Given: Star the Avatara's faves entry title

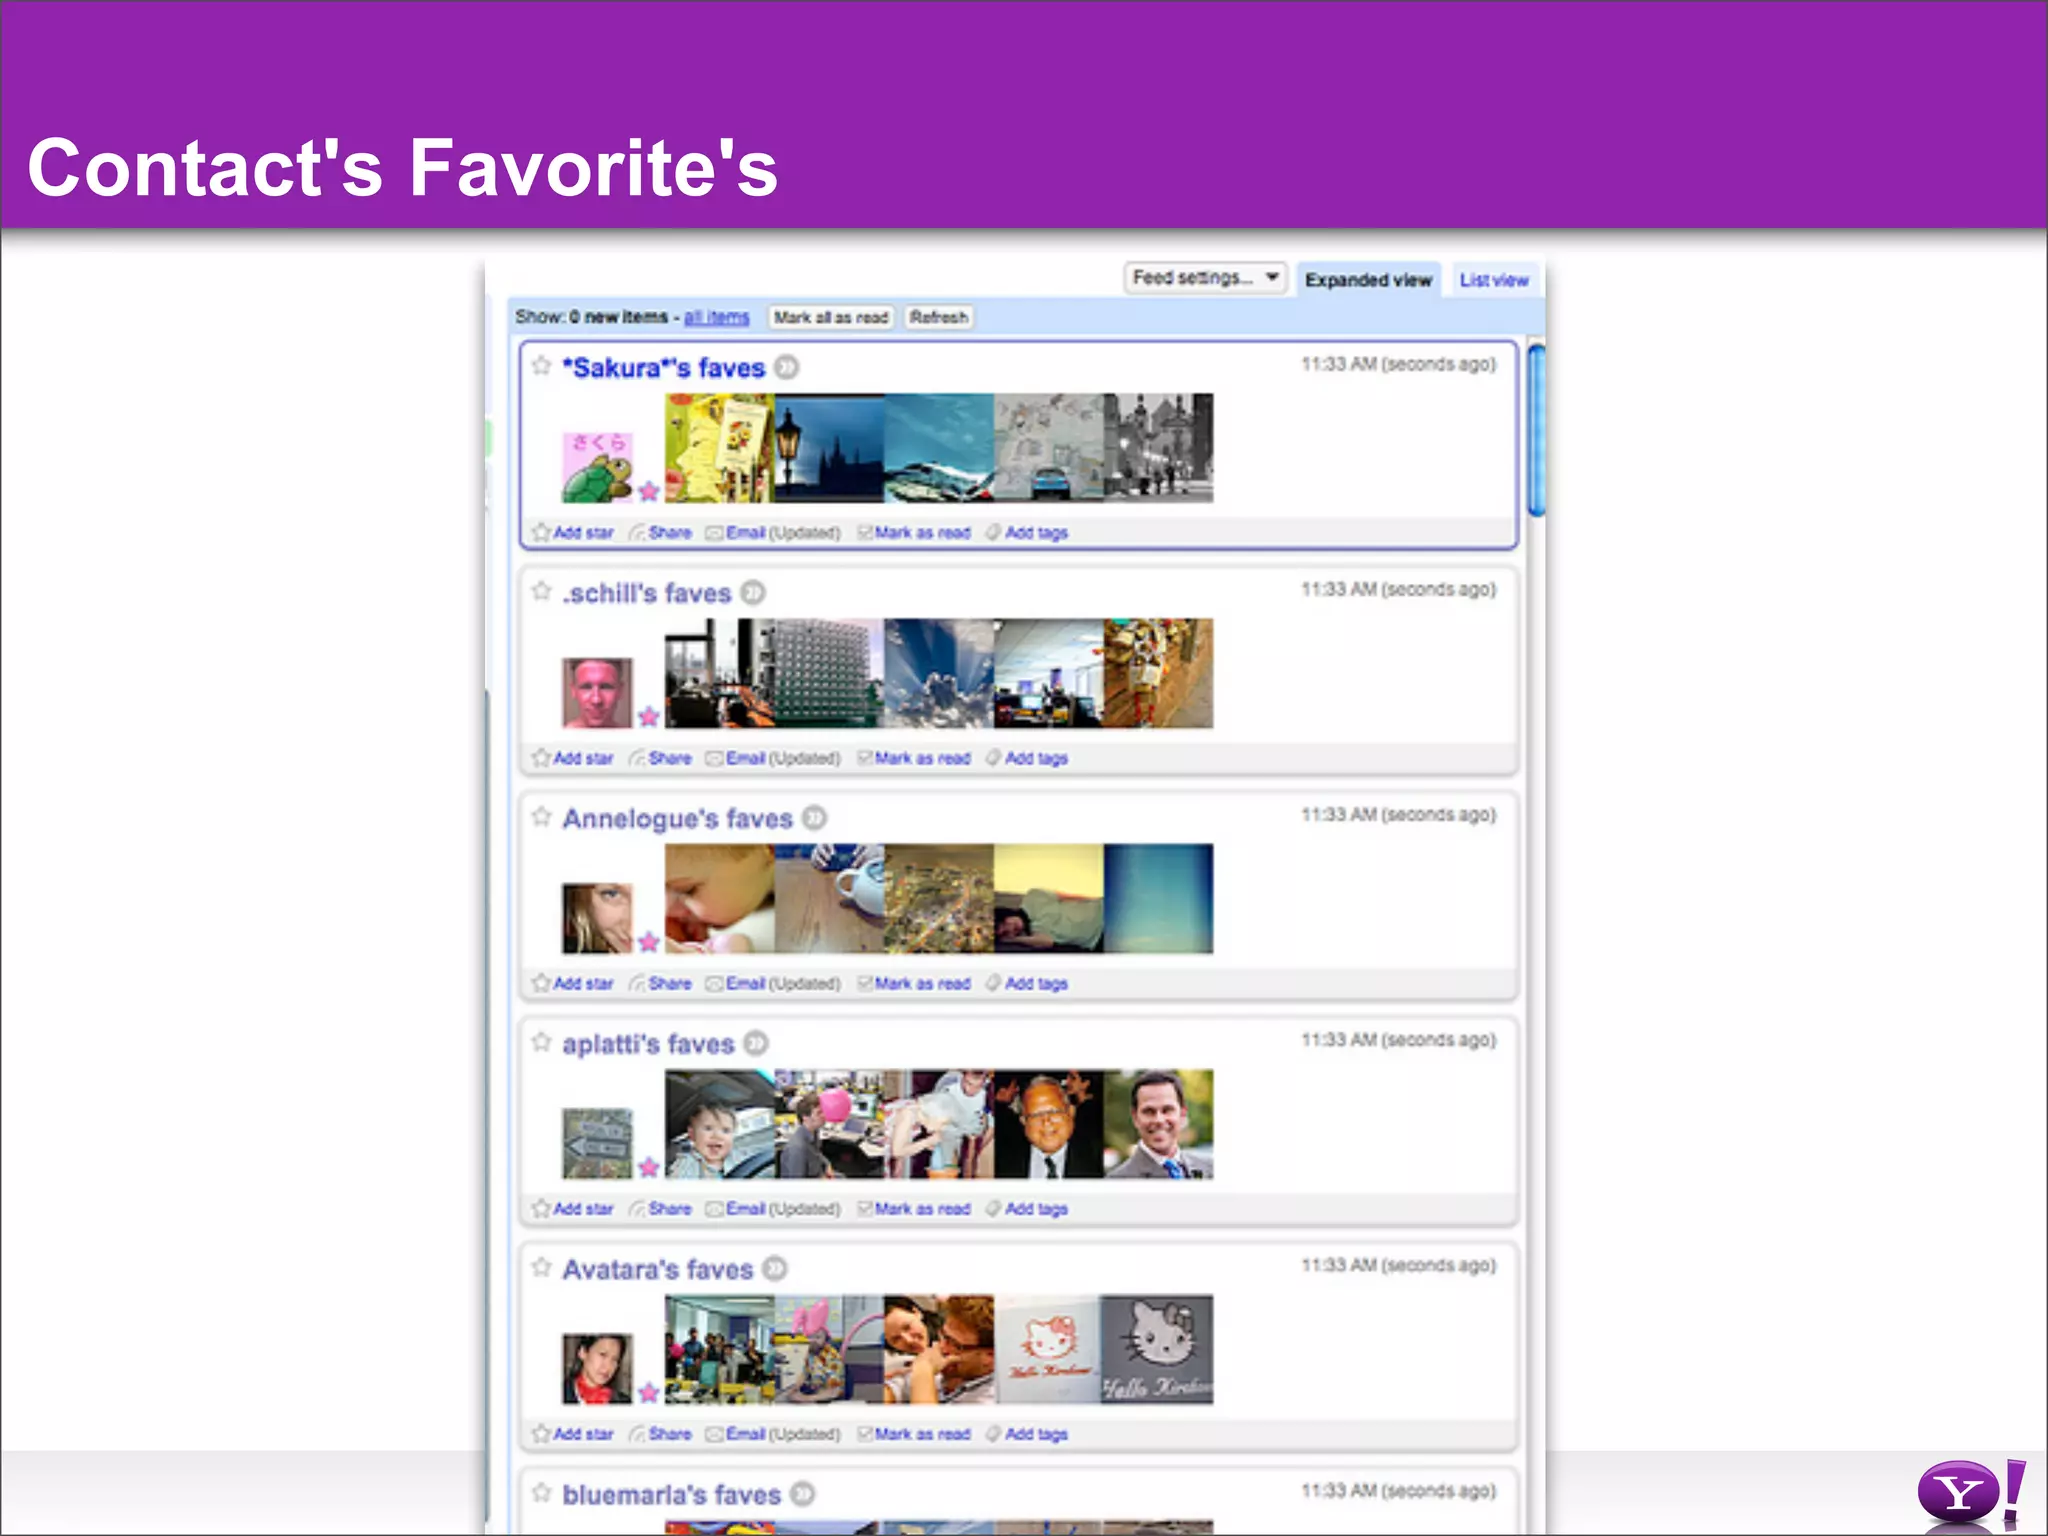Looking at the screenshot, I should point(541,1267).
